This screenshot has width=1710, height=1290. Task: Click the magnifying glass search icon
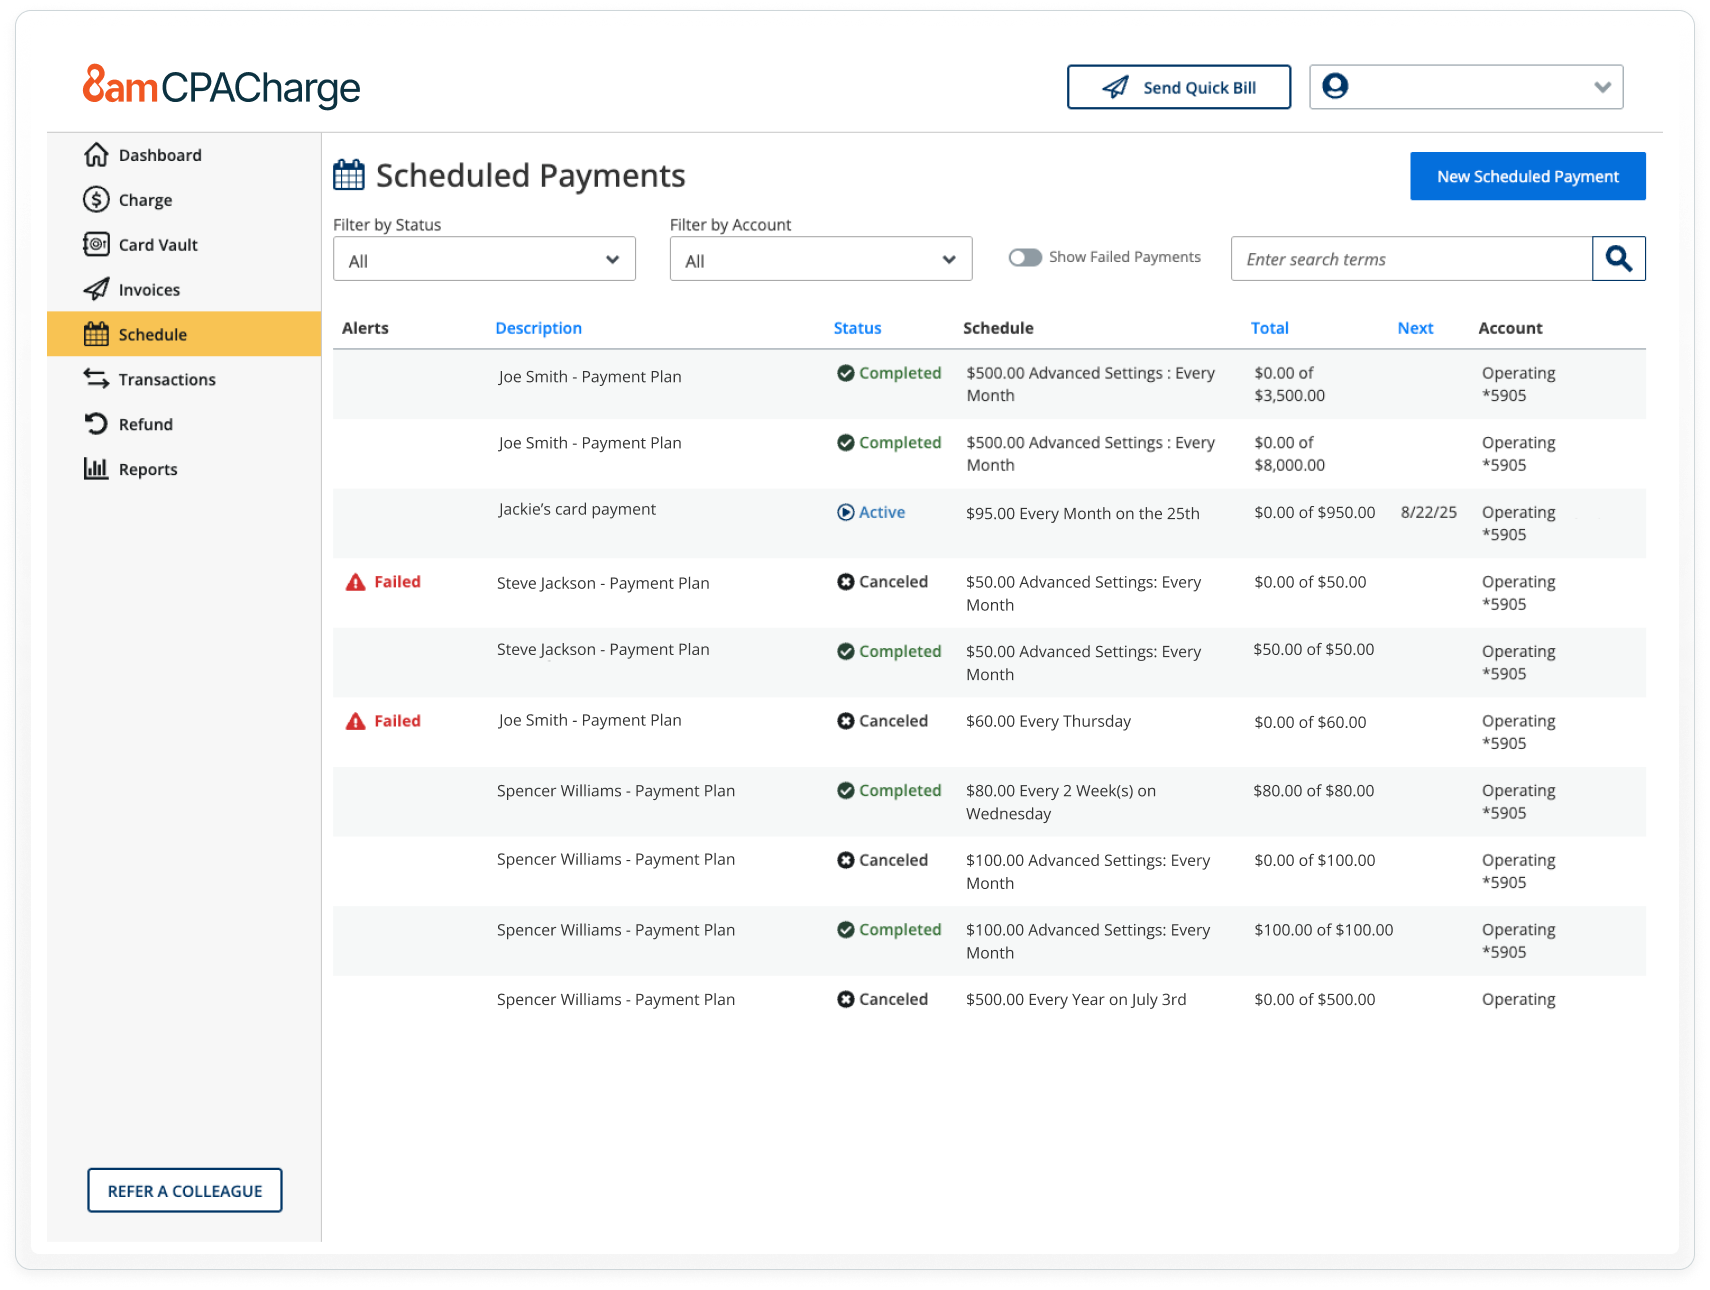pyautogui.click(x=1619, y=258)
